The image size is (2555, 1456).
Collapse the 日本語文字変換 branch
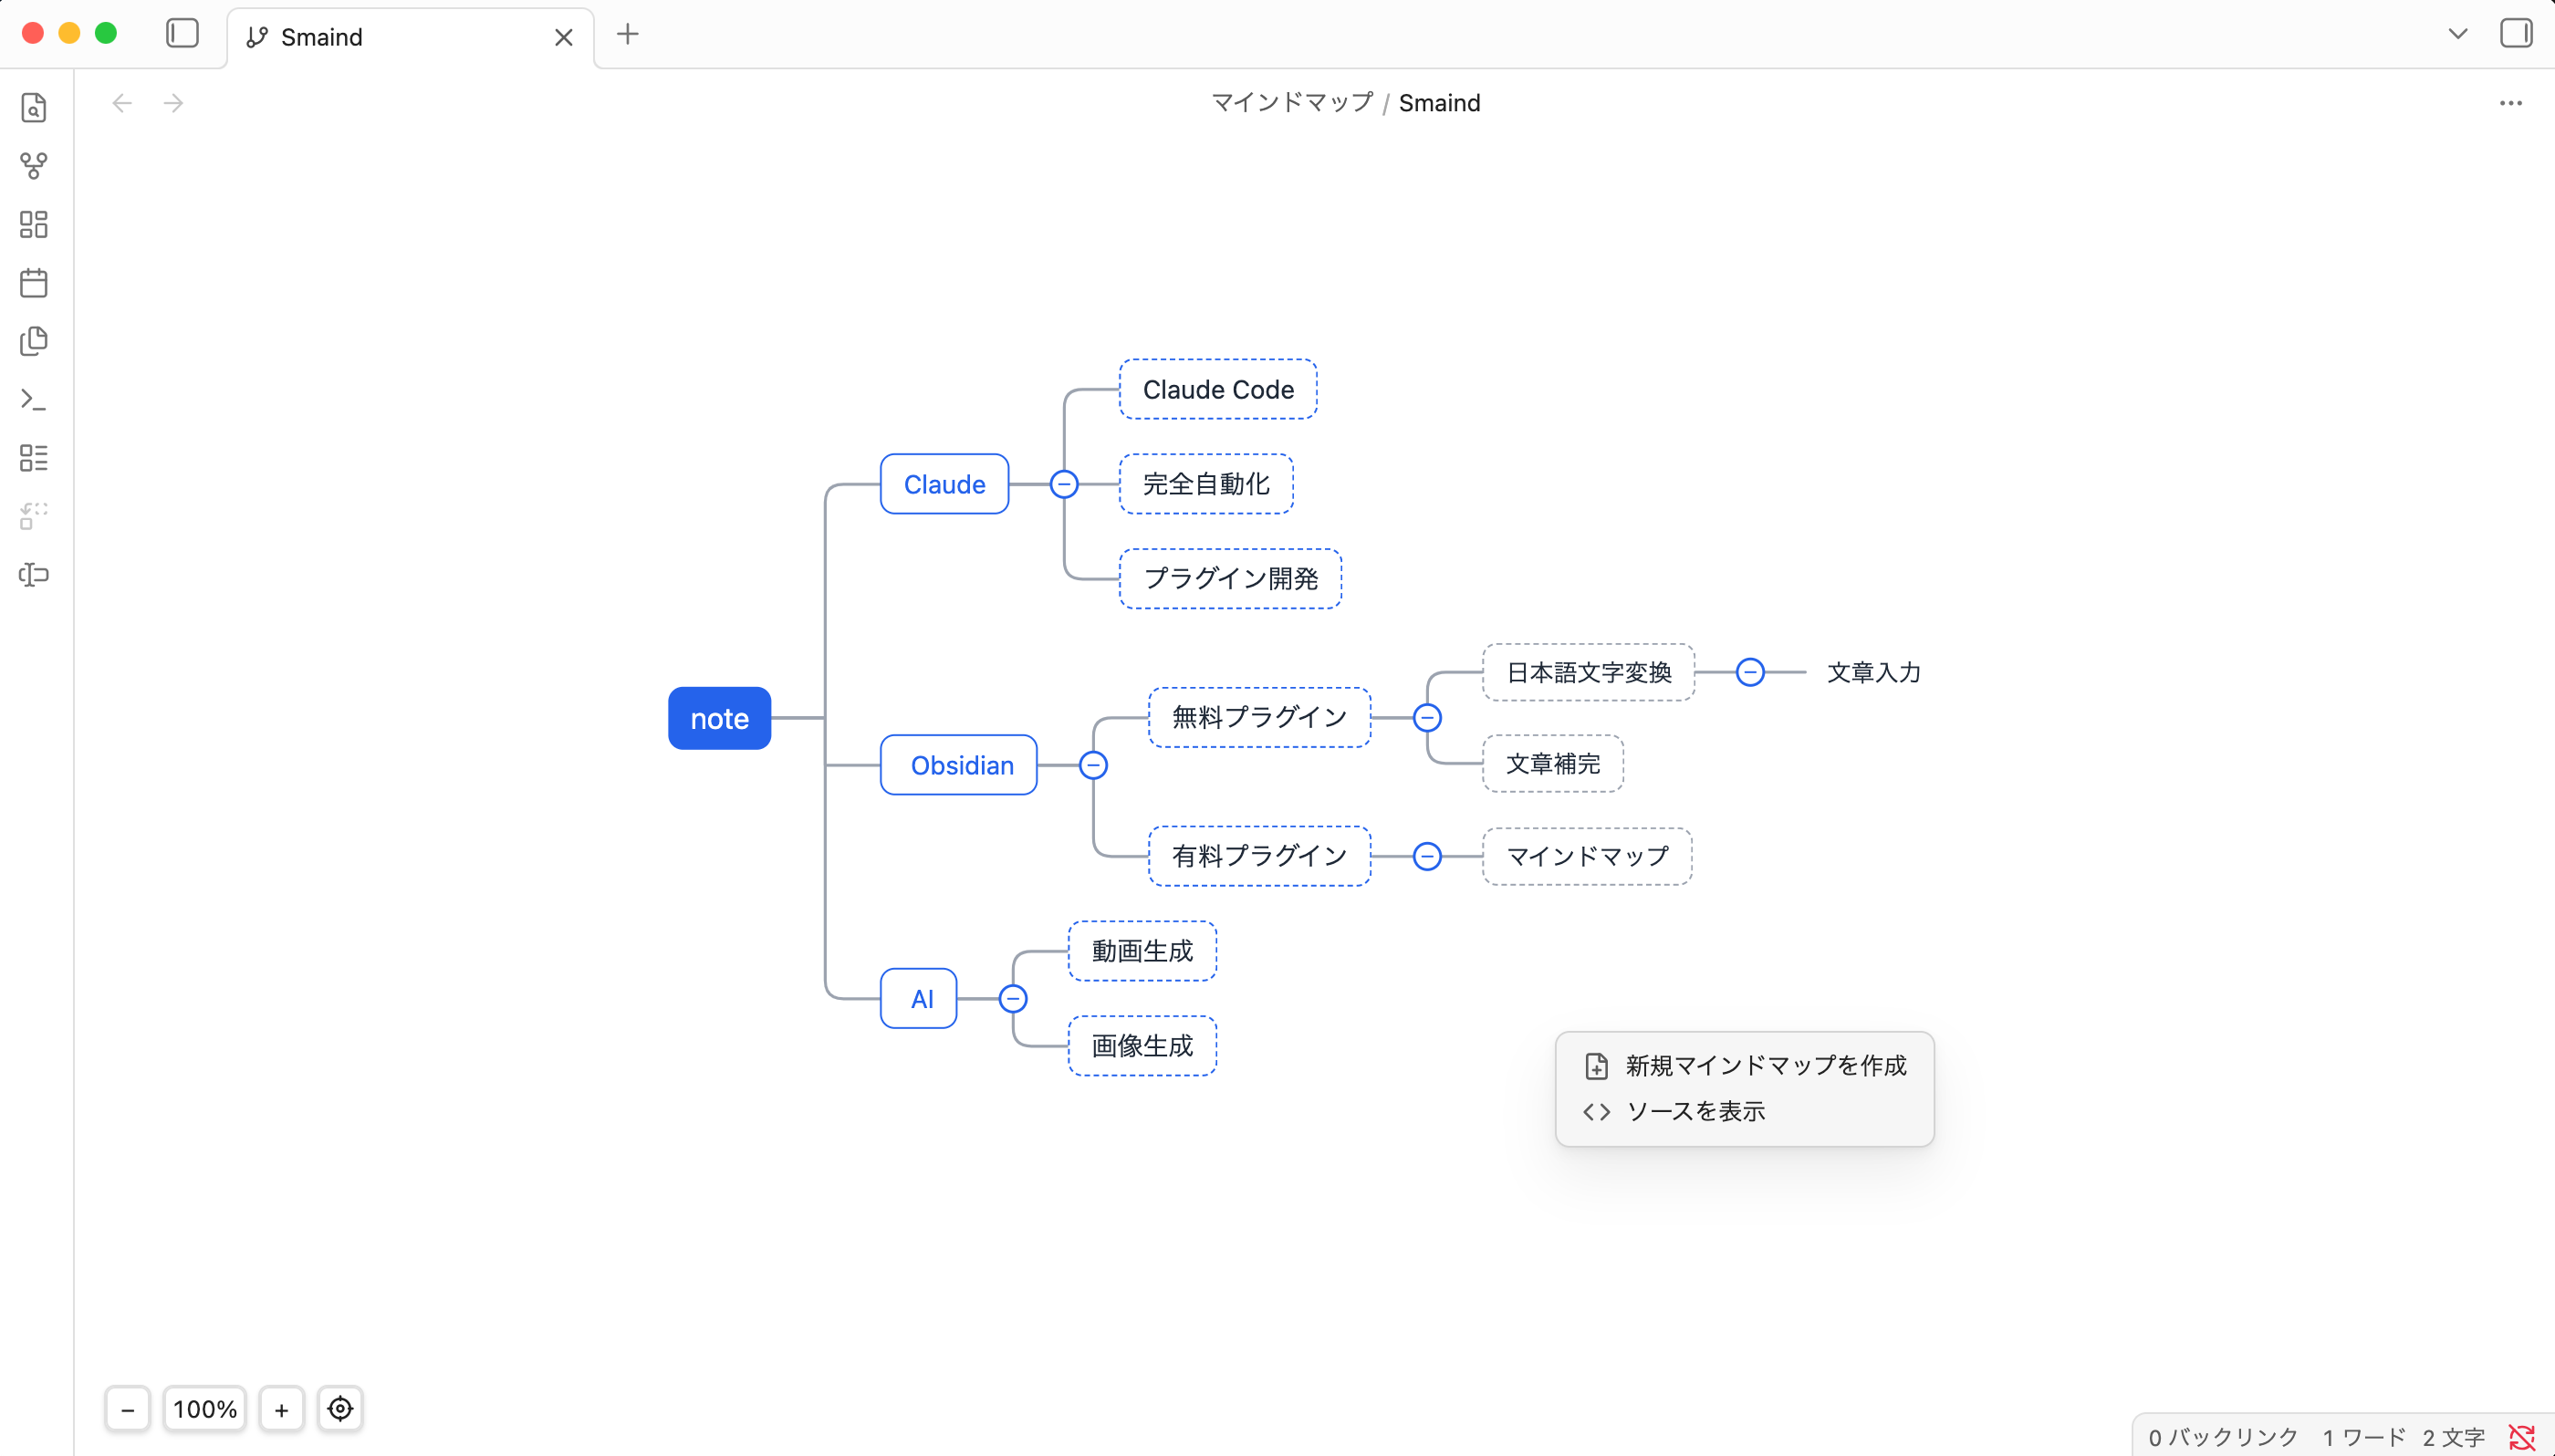click(x=1750, y=672)
